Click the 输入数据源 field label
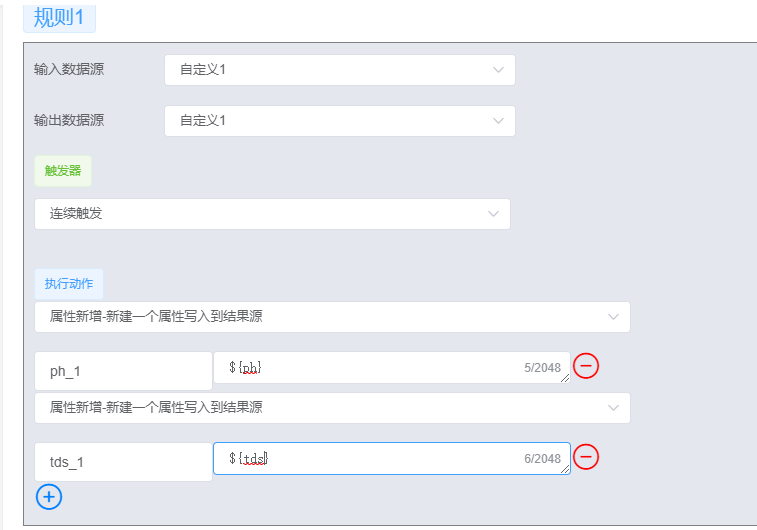Viewport: 757px width, 530px height. [x=69, y=70]
